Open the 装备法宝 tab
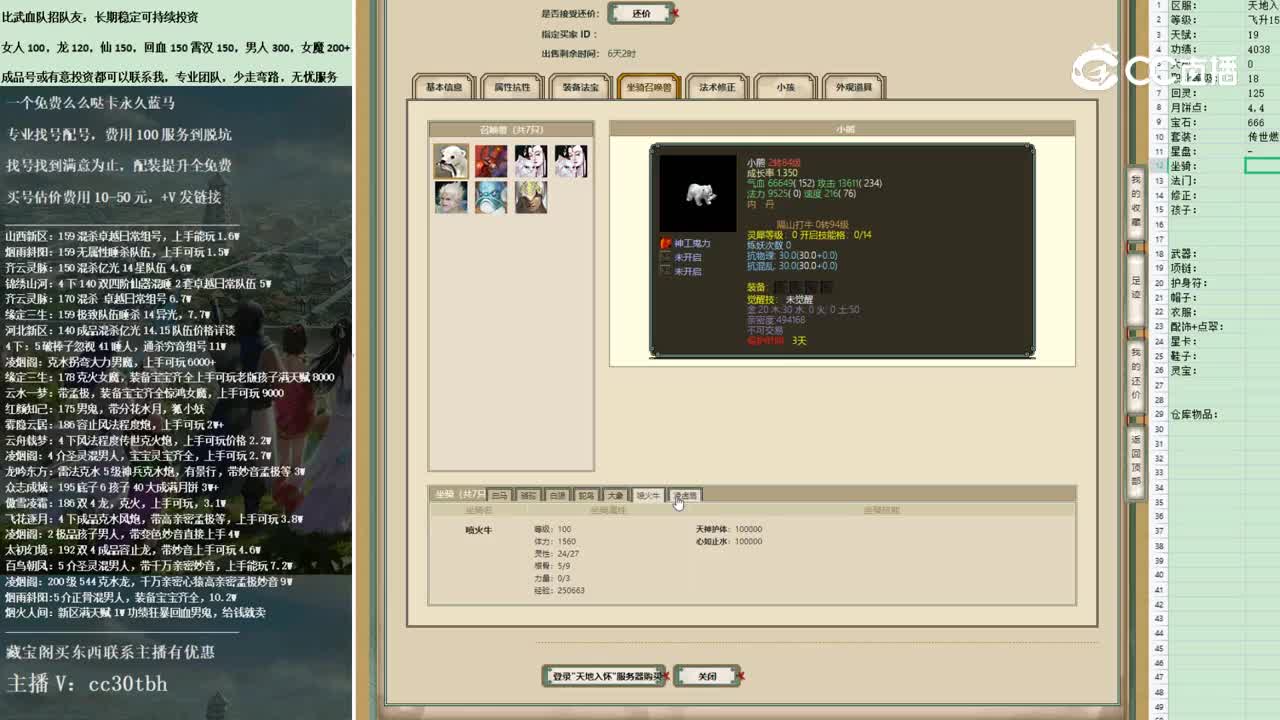The width and height of the screenshot is (1280, 720). click(580, 87)
